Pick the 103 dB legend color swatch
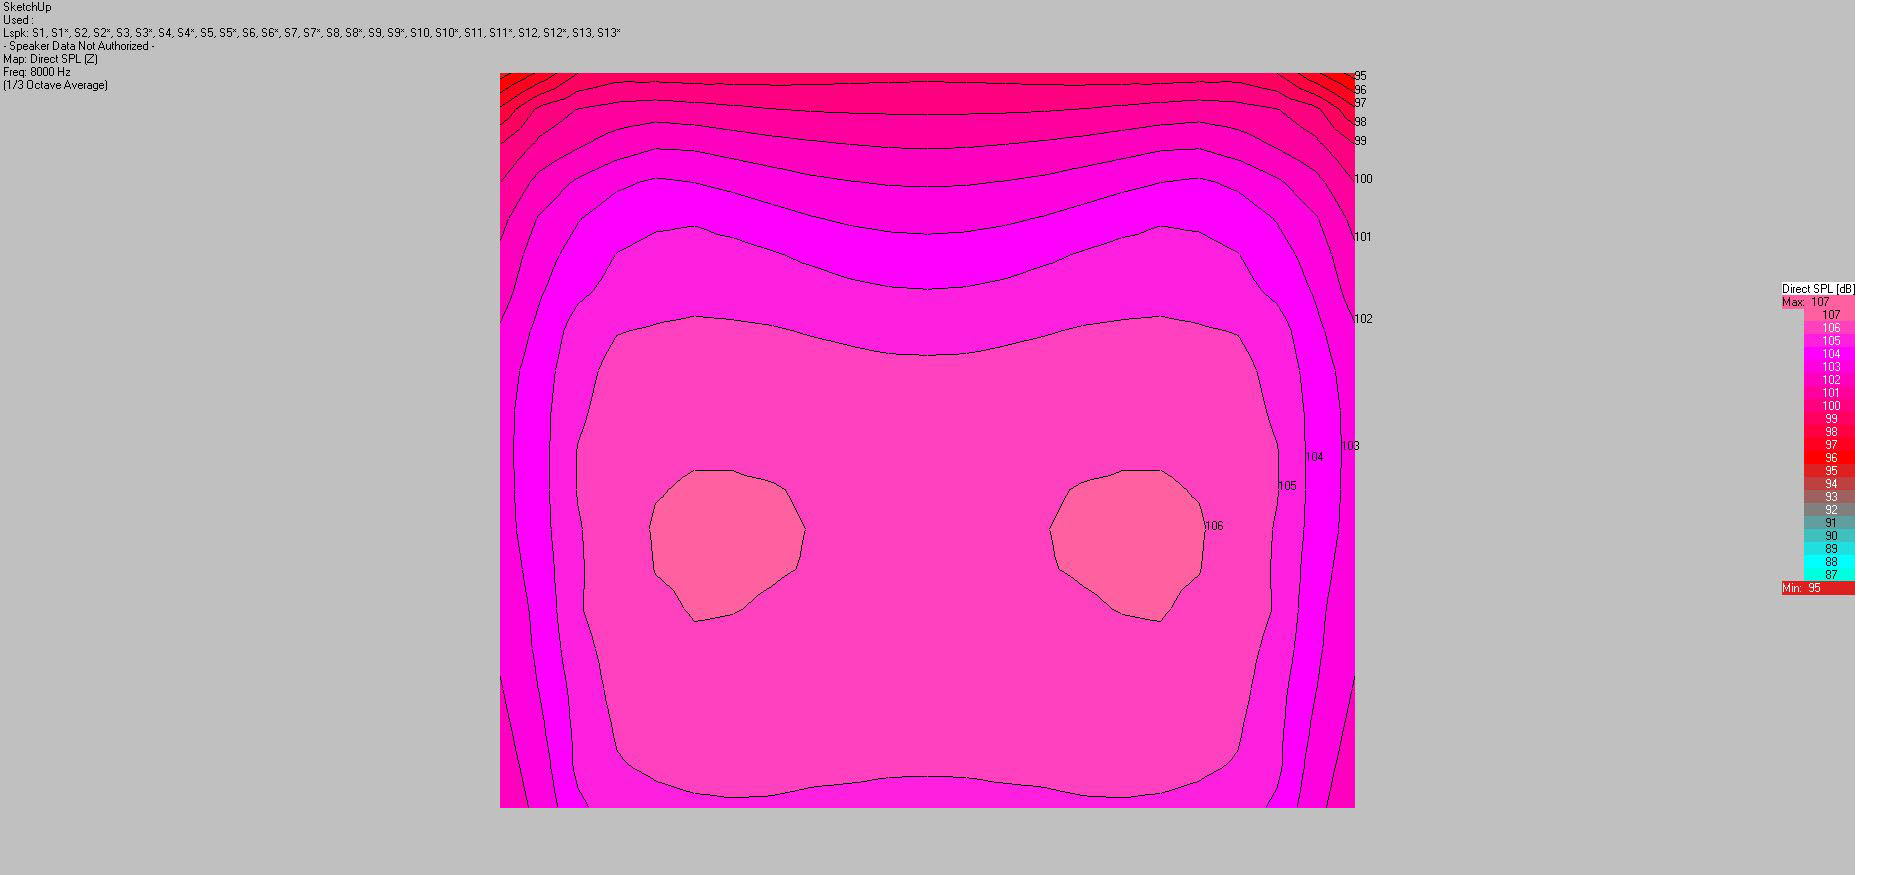 point(1830,366)
